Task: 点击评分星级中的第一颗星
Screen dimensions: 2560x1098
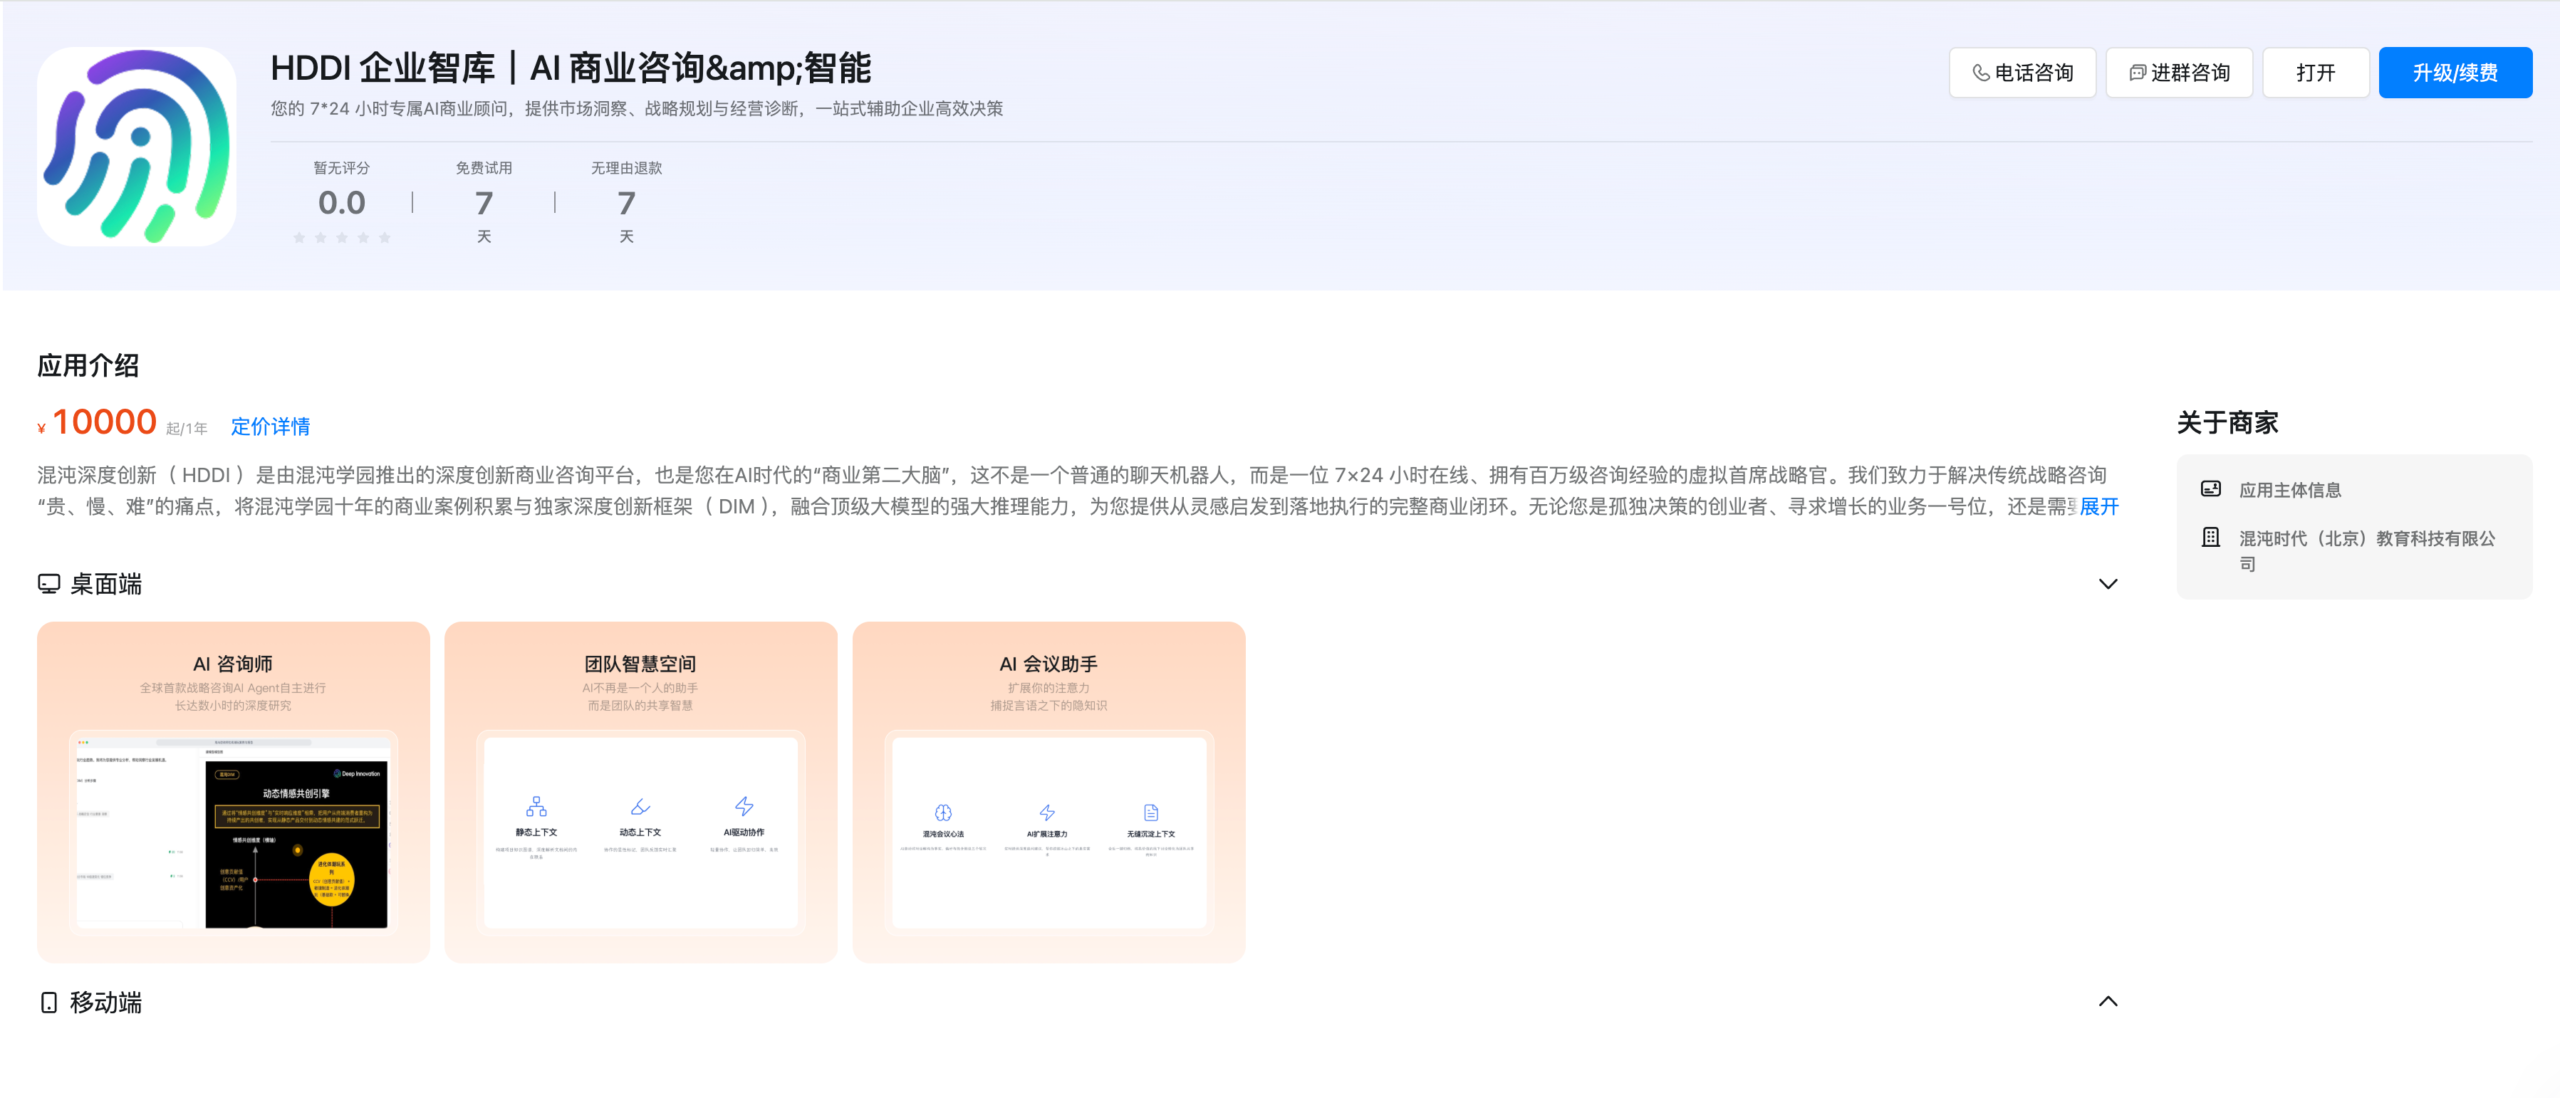Action: (300, 237)
